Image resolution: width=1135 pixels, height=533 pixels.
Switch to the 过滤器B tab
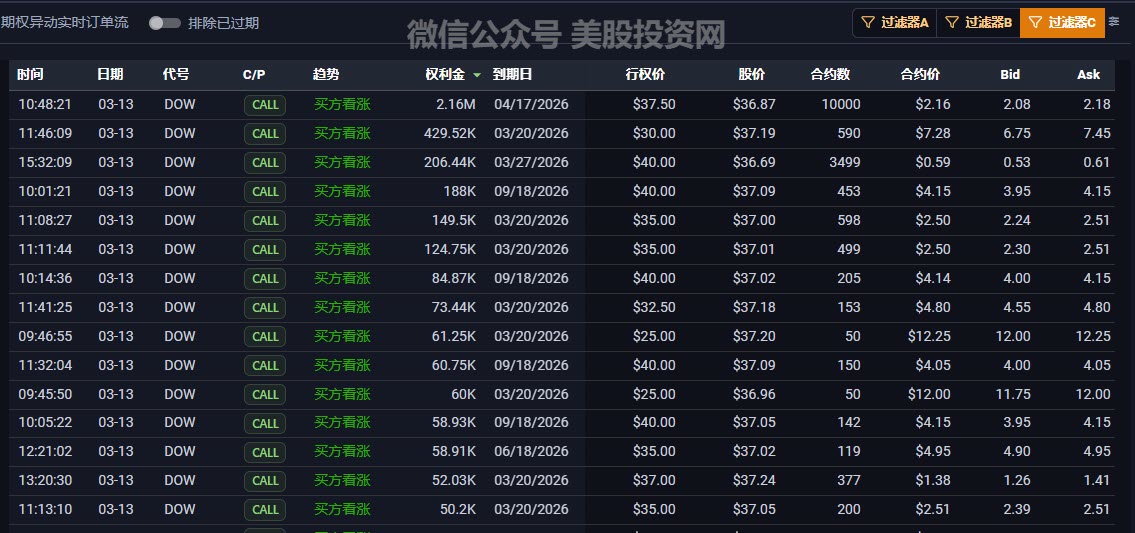[x=978, y=22]
